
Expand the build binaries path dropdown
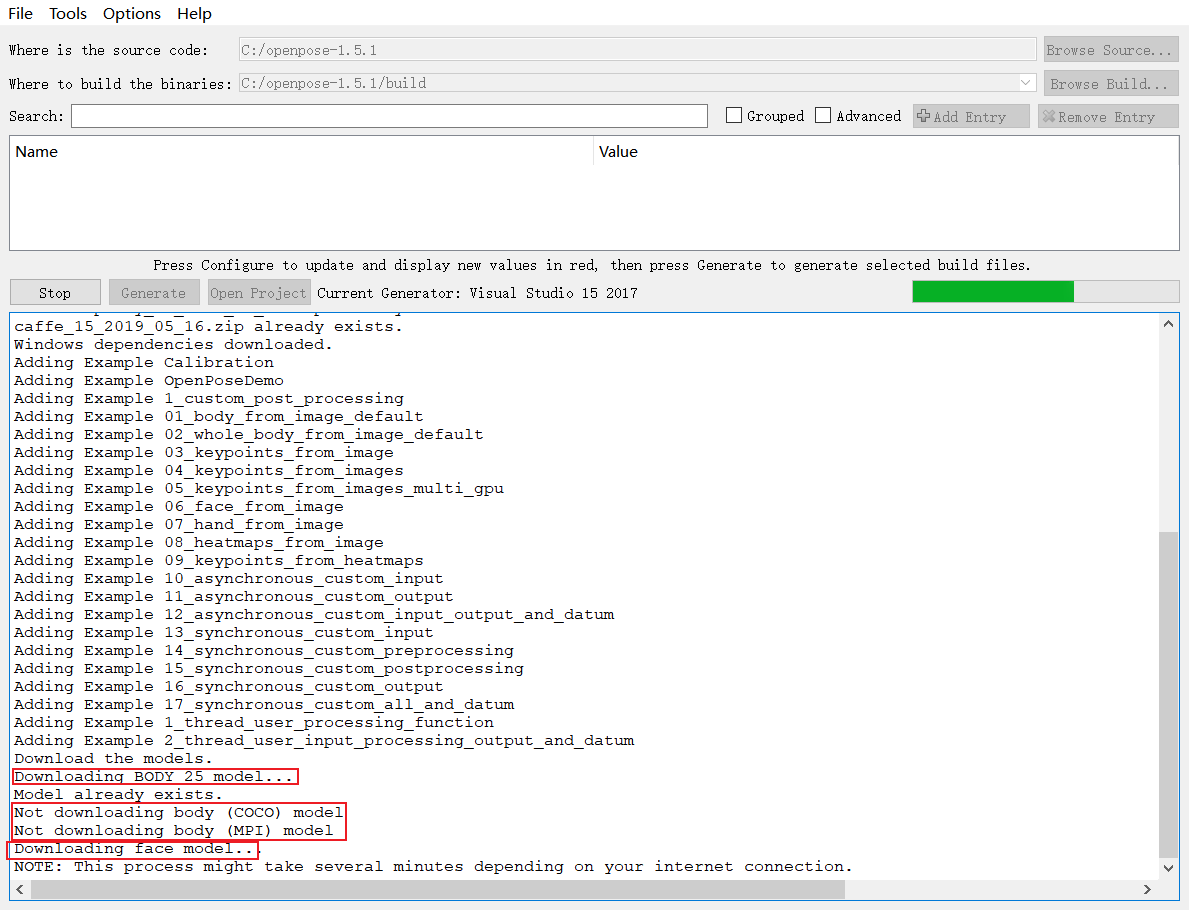(x=1025, y=83)
